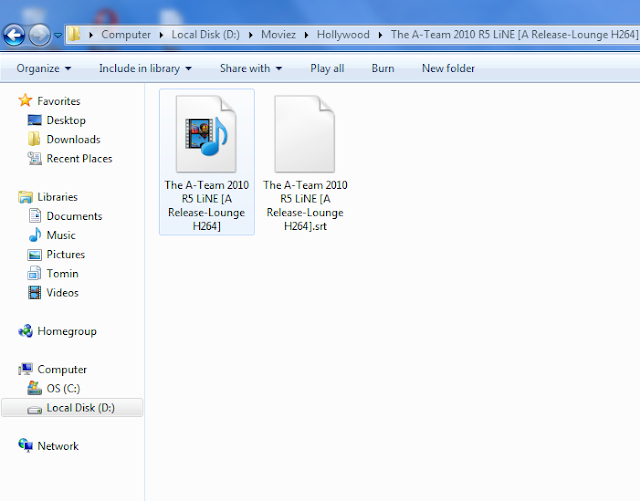The width and height of the screenshot is (640, 501).
Task: Open the Computer breadcrumb in address bar
Action: [x=126, y=35]
